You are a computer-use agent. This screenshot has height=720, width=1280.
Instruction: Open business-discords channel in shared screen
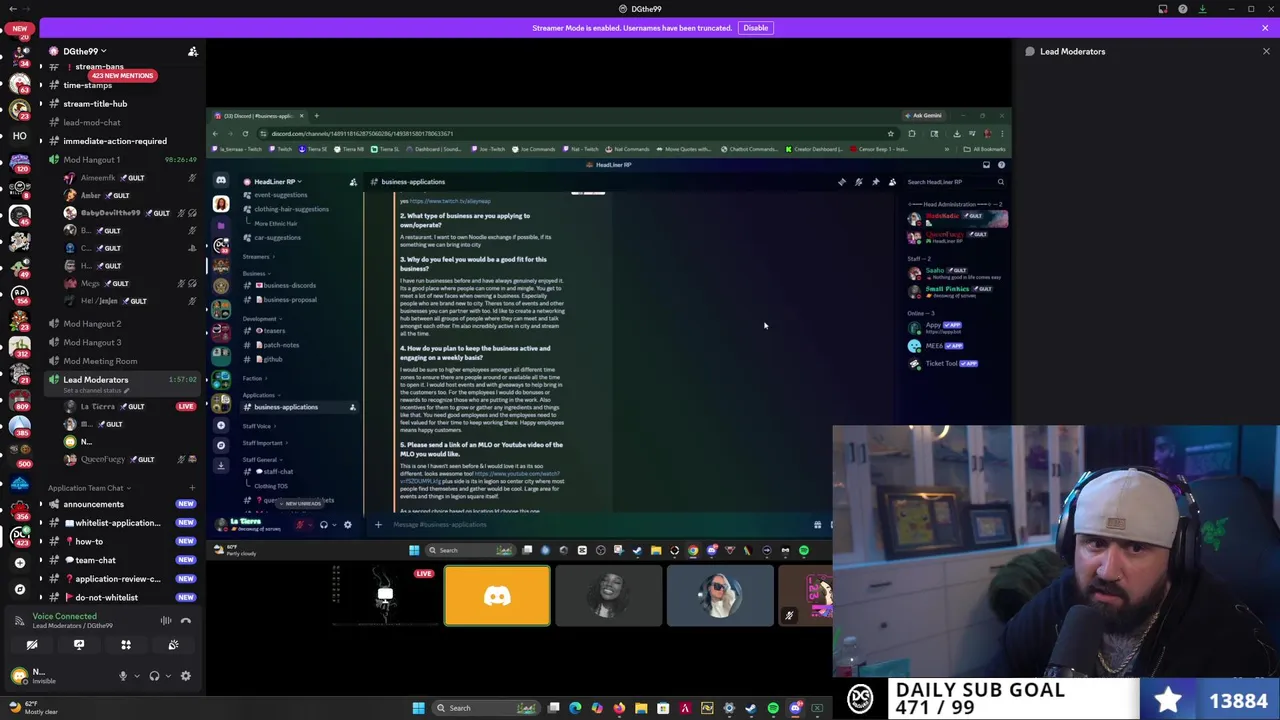pyautogui.click(x=289, y=286)
